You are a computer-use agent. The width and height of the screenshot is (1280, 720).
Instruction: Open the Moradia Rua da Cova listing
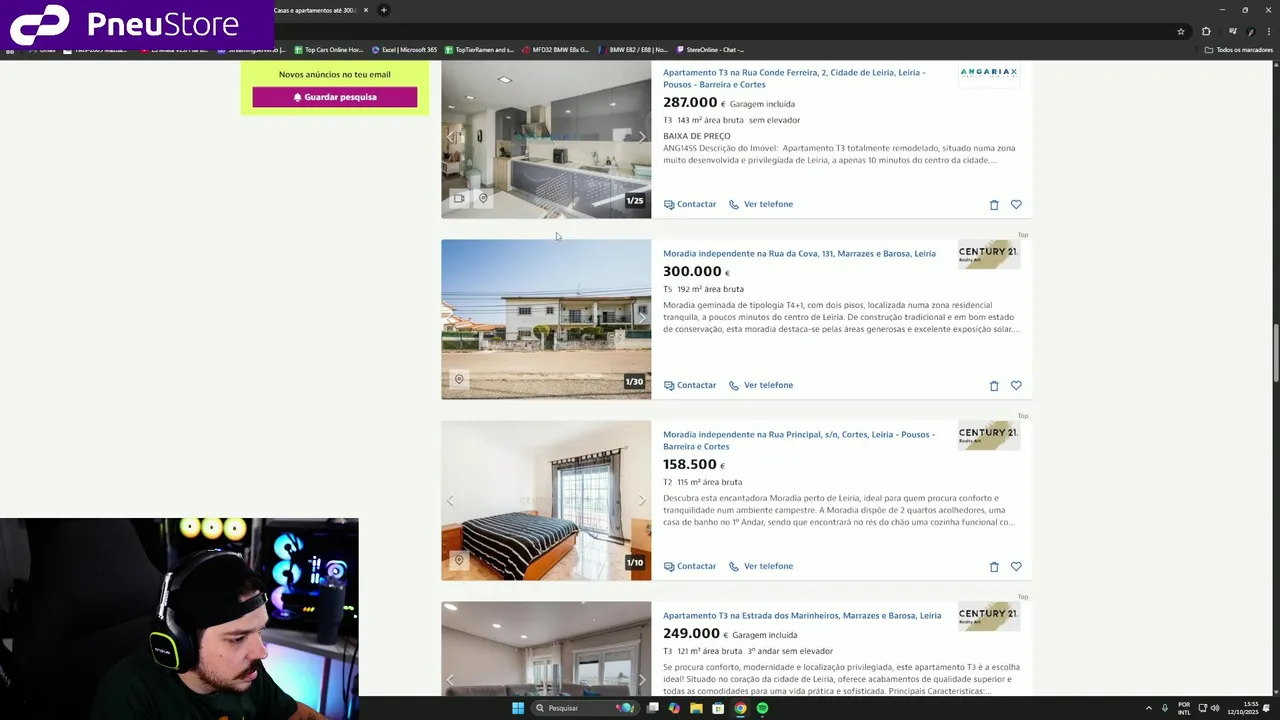point(799,254)
